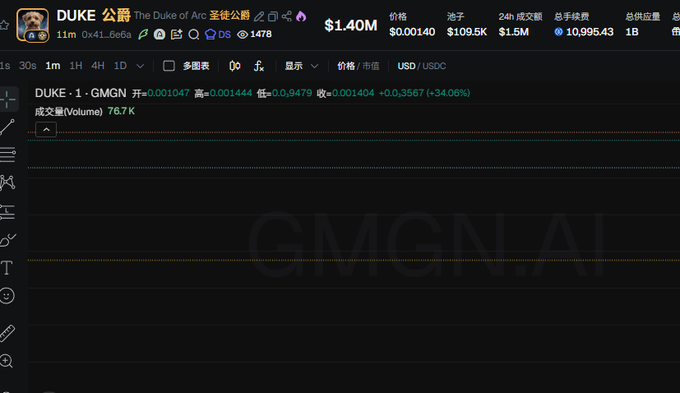Image resolution: width=680 pixels, height=393 pixels.
Task: Click the 24h volume value $1.5M
Action: coord(513,32)
